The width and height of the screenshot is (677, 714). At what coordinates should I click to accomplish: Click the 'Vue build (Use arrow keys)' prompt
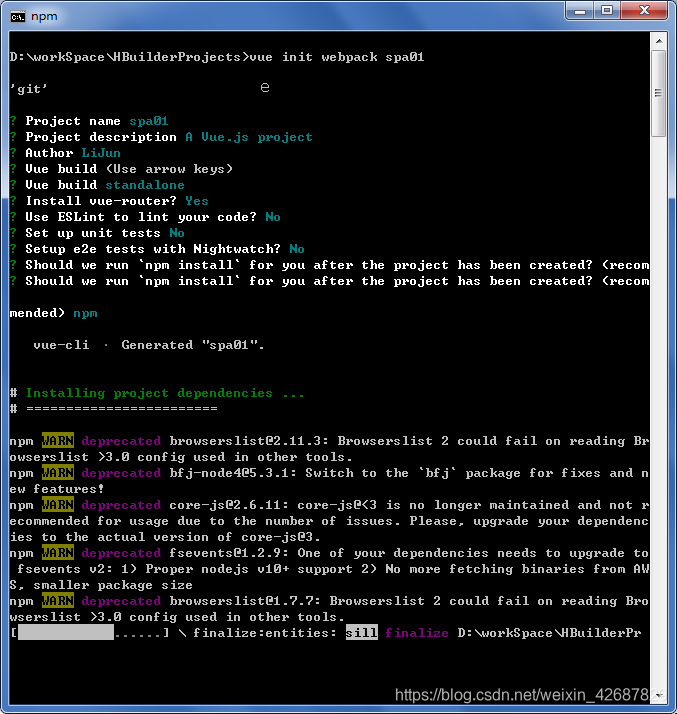point(129,169)
